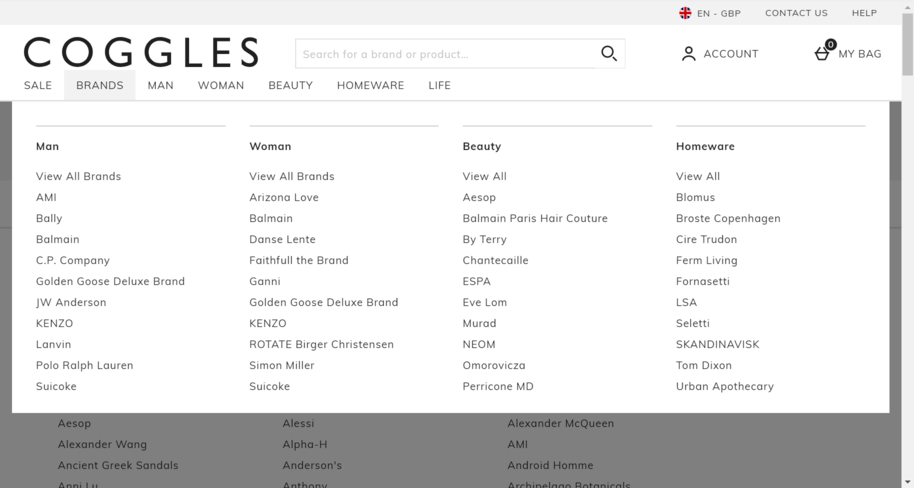Open the account user icon
The image size is (914, 488).
[688, 54]
